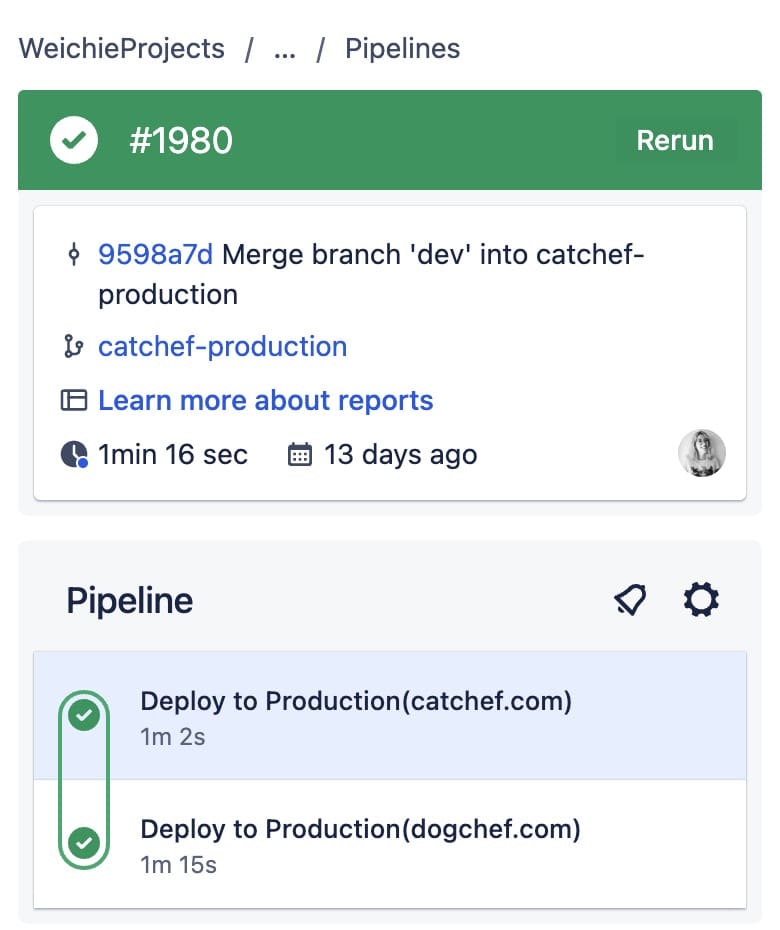This screenshot has height=930, width=780.
Task: Open commit 9598a7d link
Action: [155, 254]
